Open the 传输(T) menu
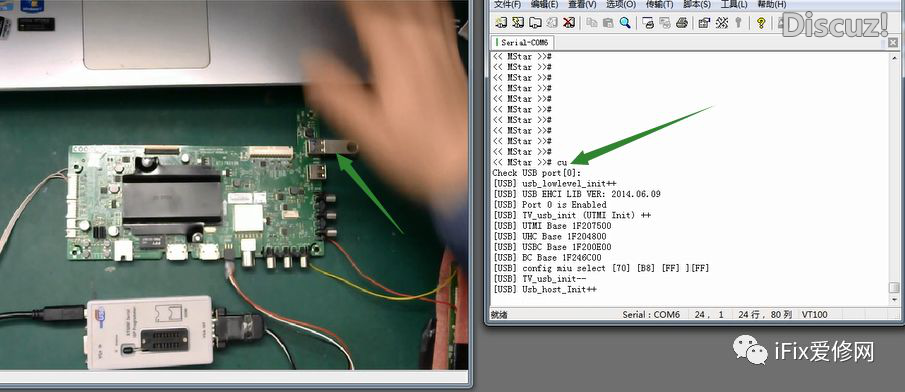 coord(660,4)
